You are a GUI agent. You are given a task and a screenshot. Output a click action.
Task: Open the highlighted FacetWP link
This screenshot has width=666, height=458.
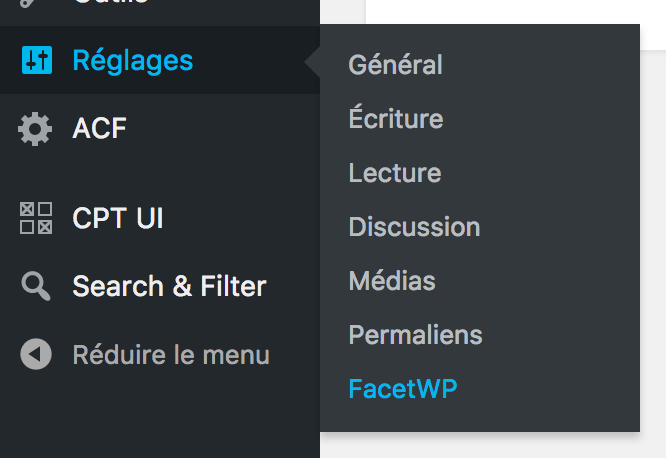tap(402, 389)
